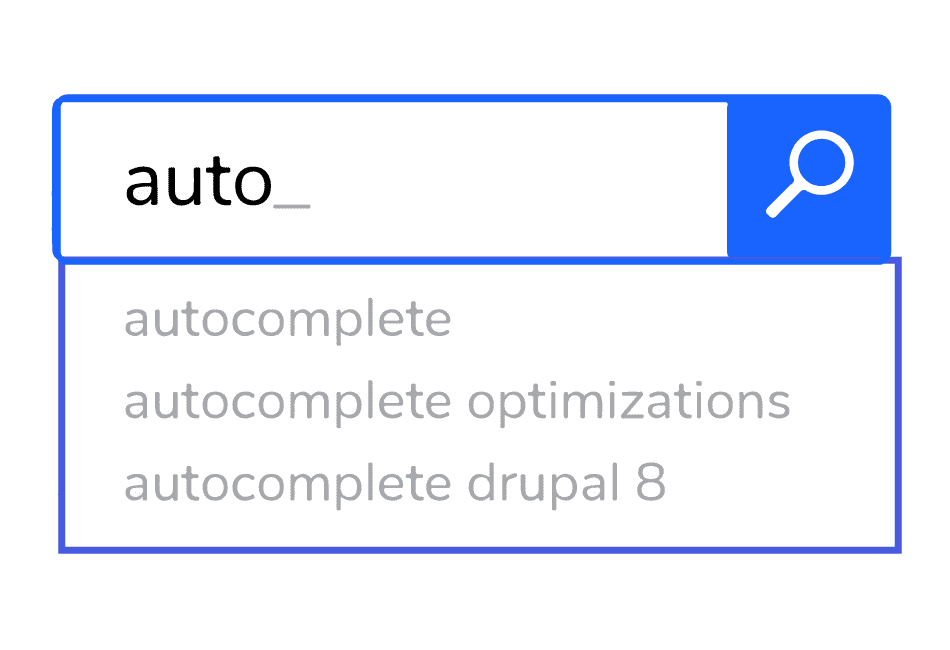
Task: Click the last entry in the suggestions dropdown
Action: coord(395,485)
